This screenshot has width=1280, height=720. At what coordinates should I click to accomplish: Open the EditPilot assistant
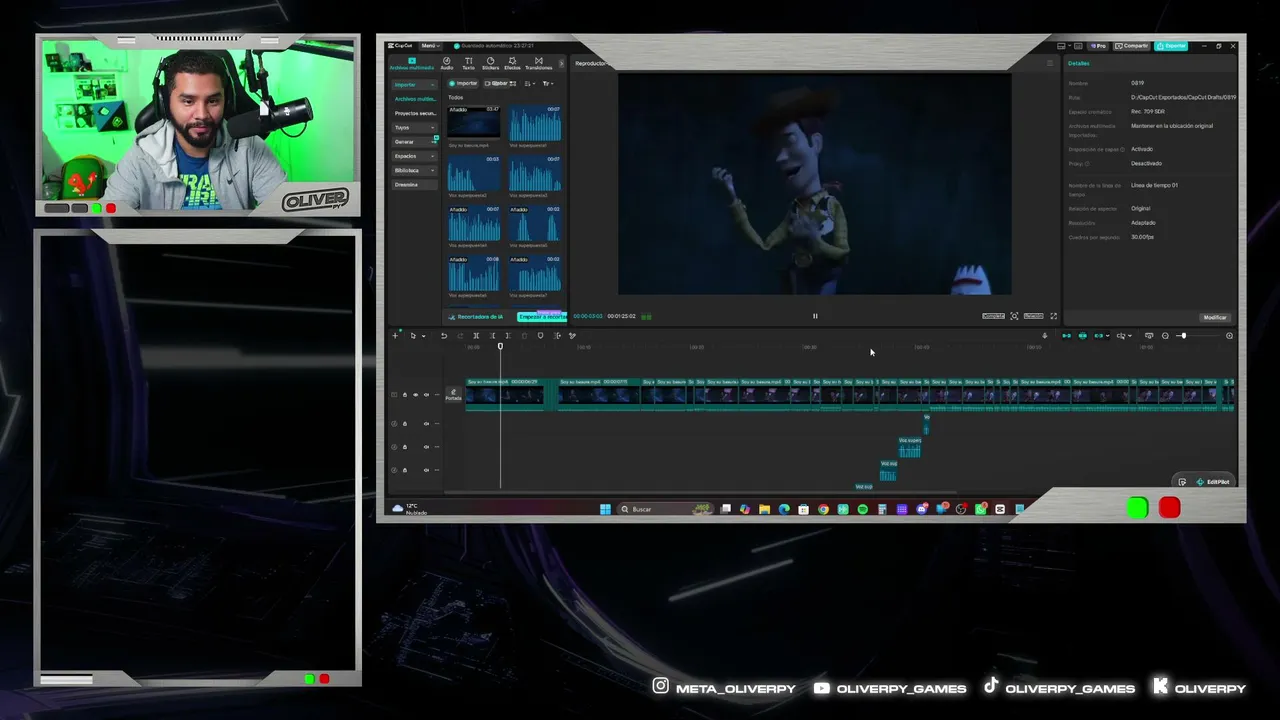click(1212, 482)
